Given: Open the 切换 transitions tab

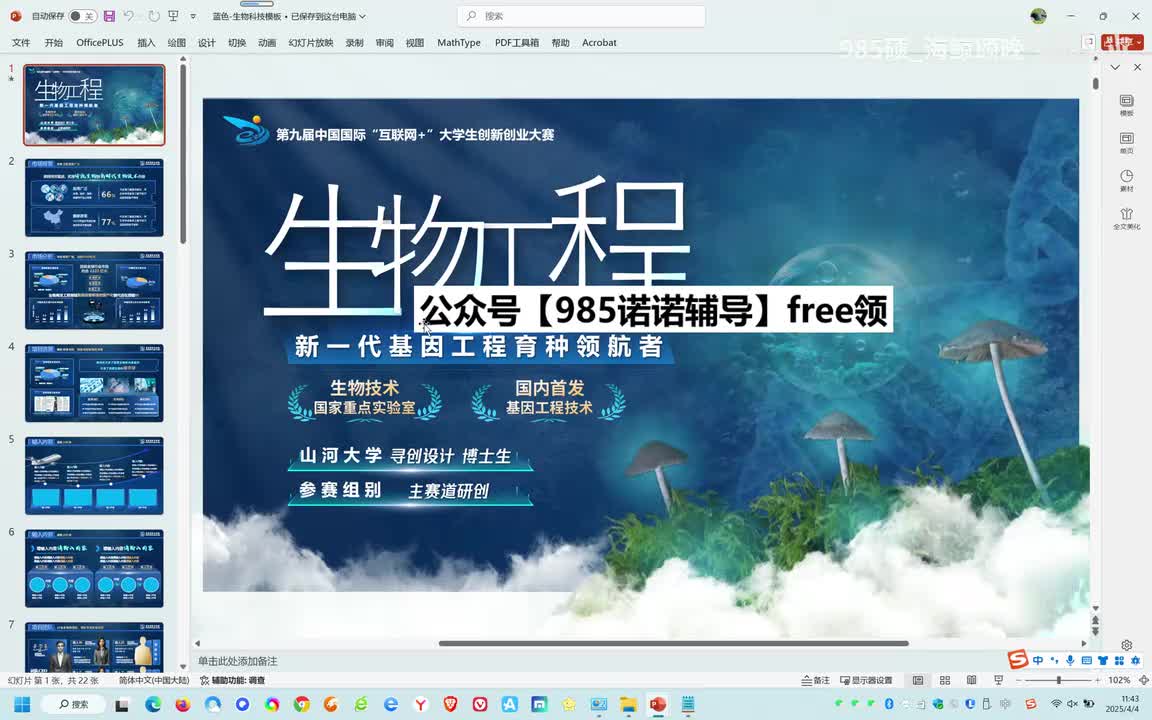Looking at the screenshot, I should tap(237, 43).
